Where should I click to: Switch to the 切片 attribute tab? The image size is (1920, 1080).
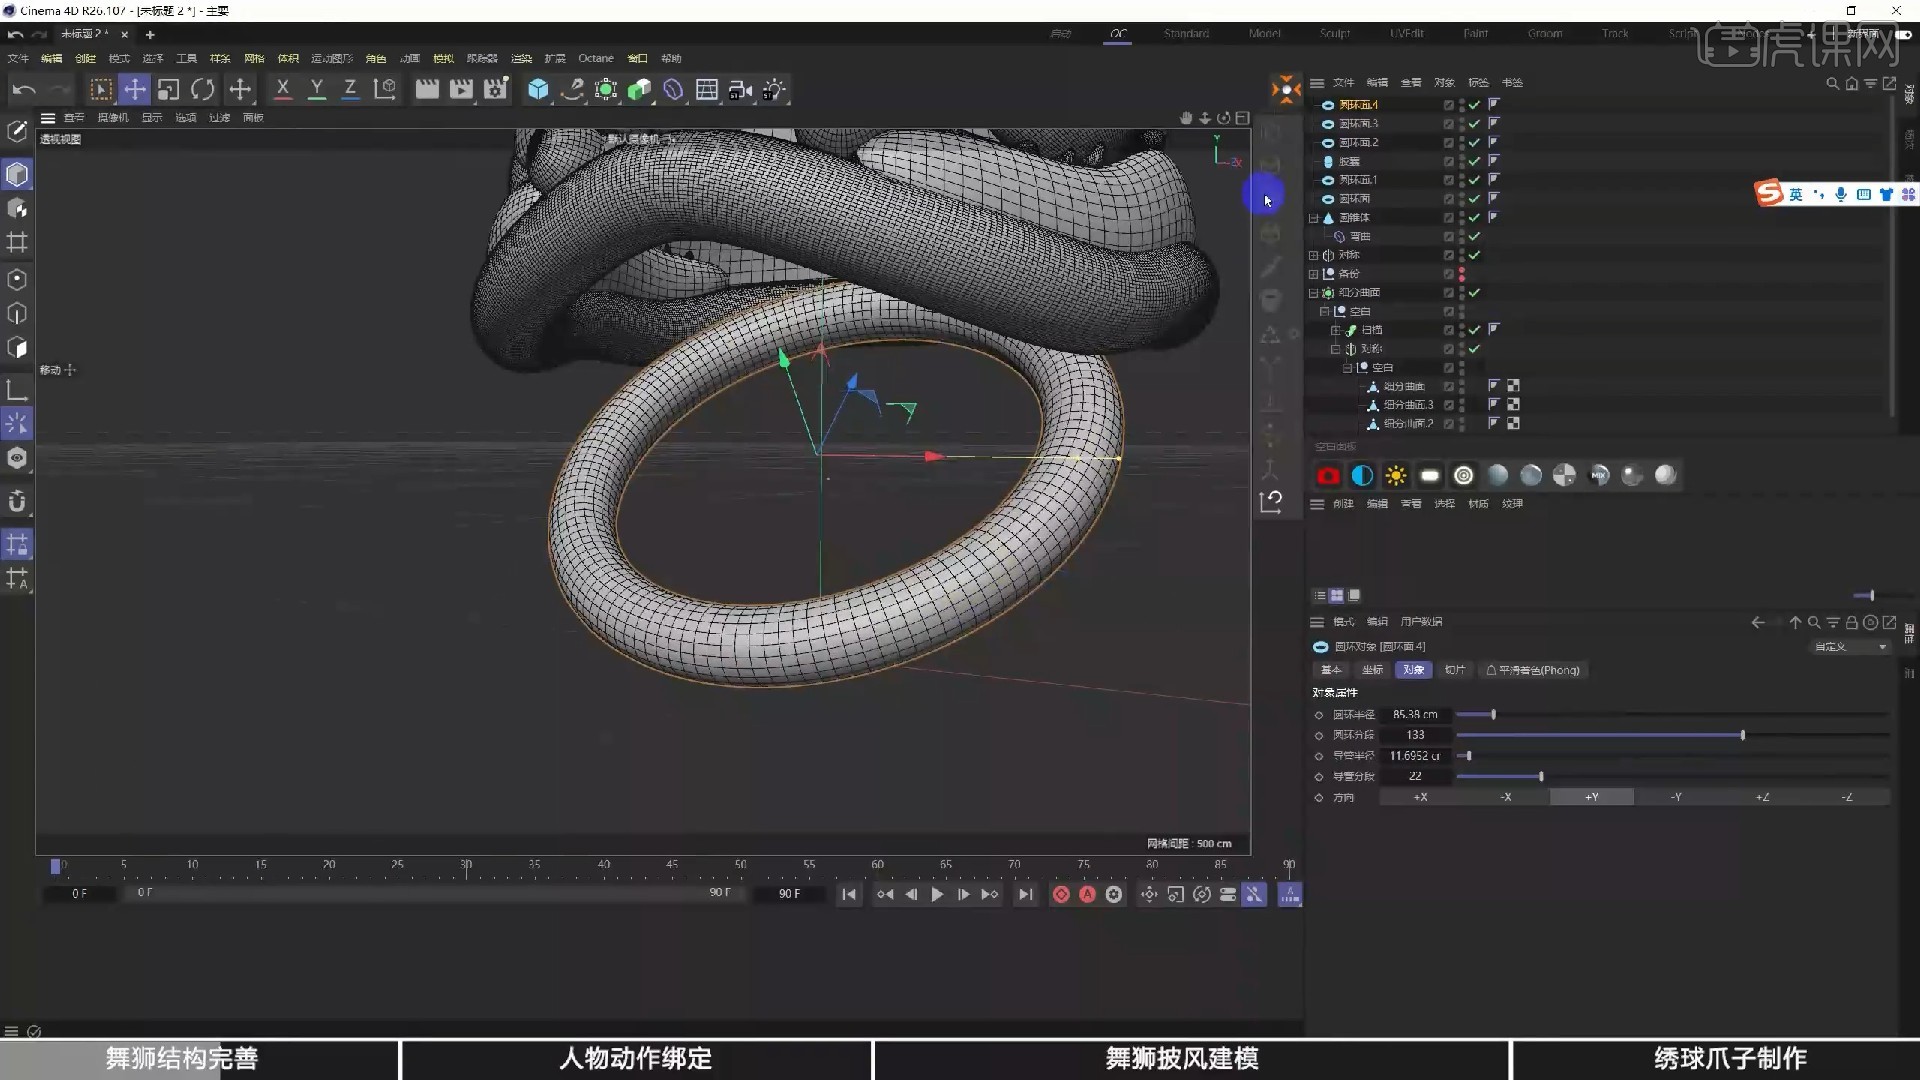coord(1455,670)
